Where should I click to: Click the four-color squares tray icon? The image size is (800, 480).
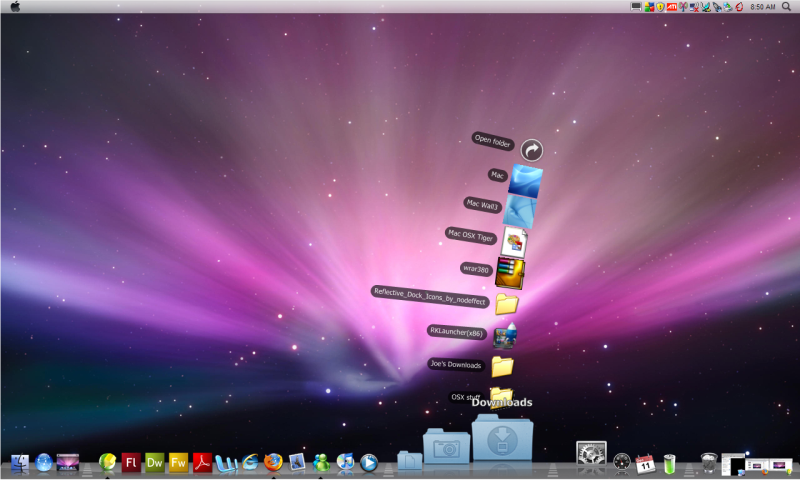pos(649,7)
